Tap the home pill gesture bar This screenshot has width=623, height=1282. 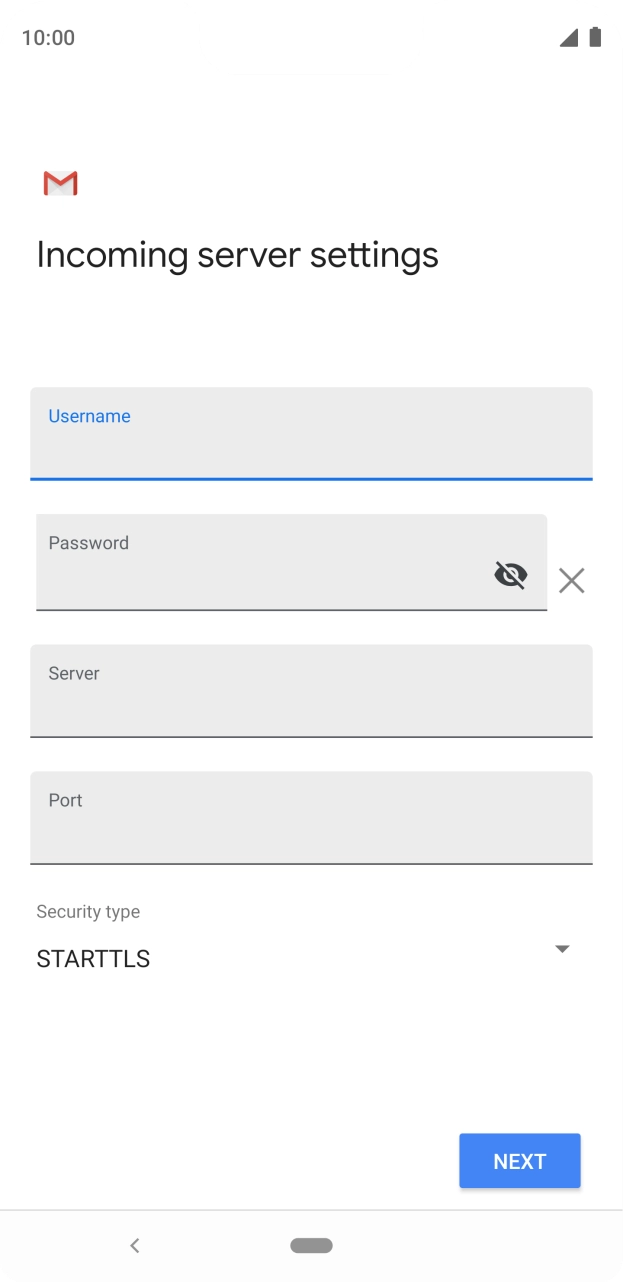(311, 1245)
